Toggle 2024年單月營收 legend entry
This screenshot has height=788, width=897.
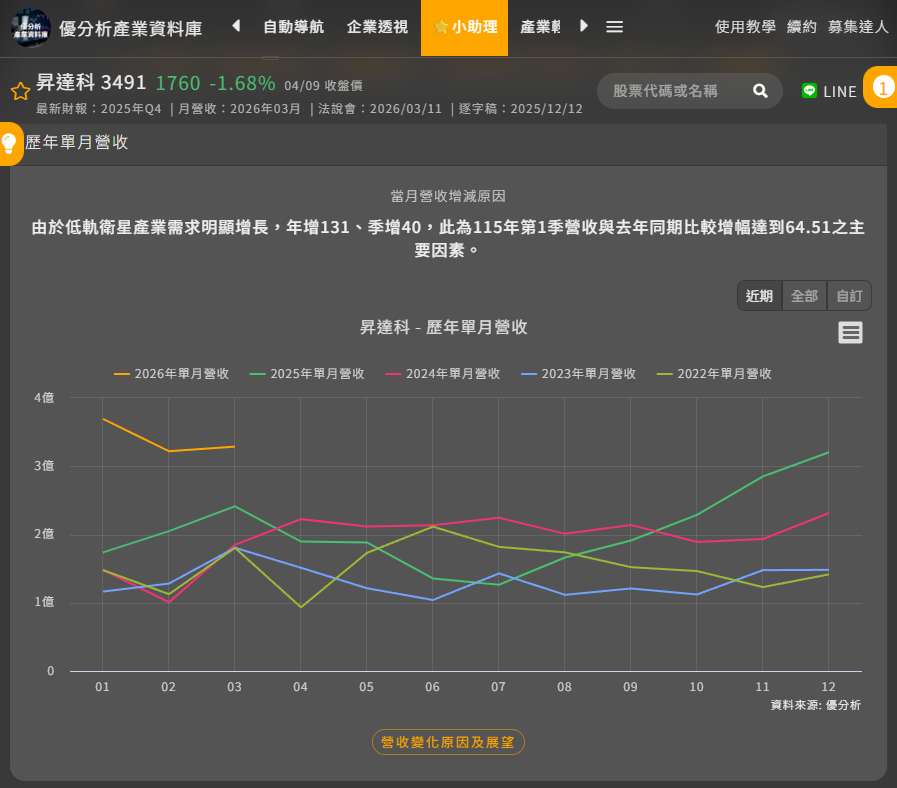tap(443, 374)
